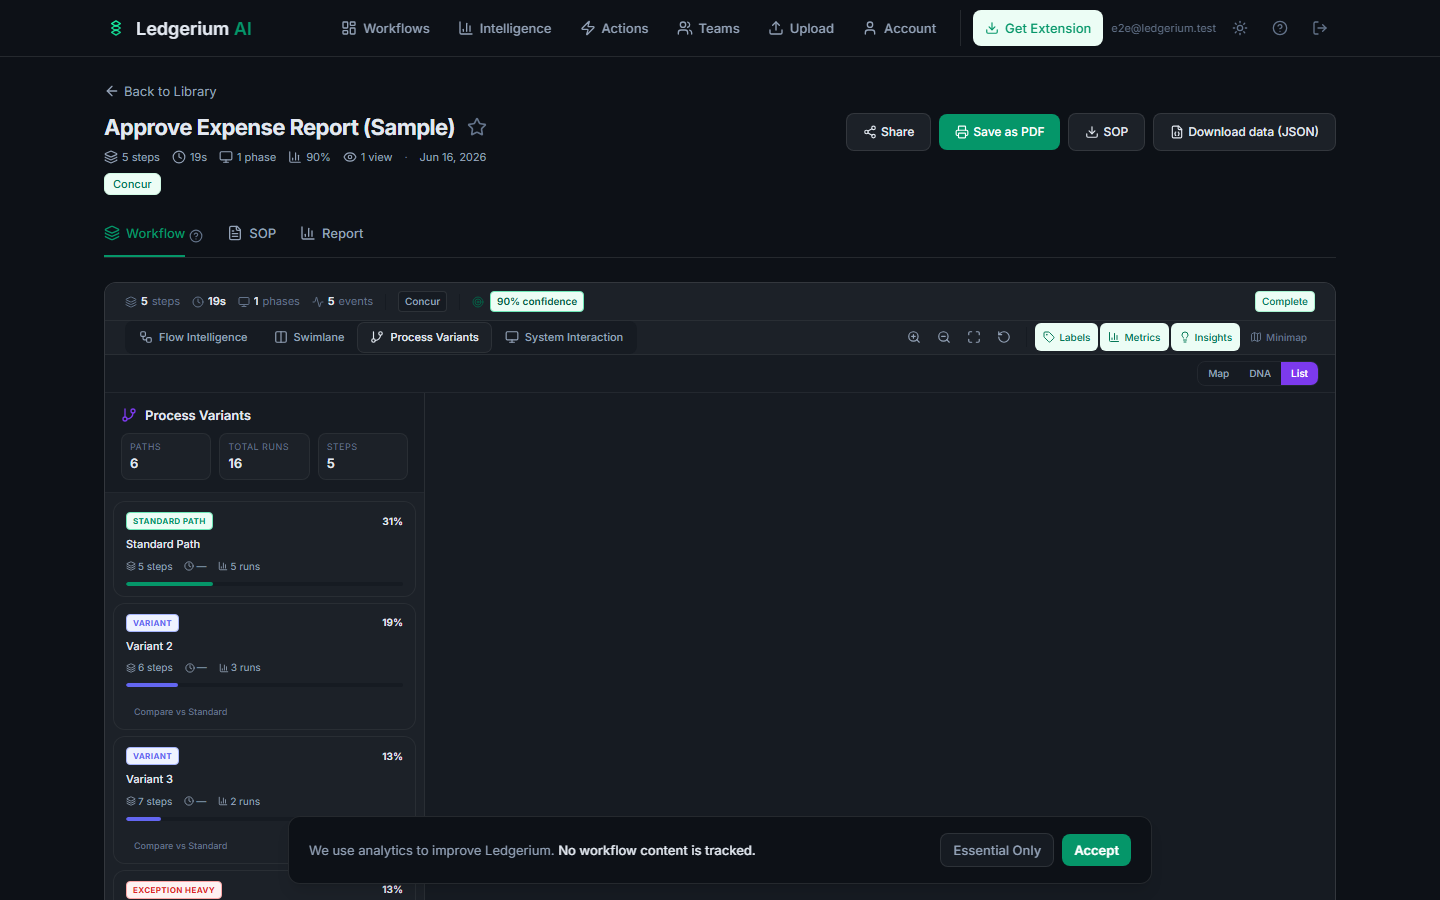
Task: Click the Ledgerium AI logo
Action: click(x=180, y=28)
